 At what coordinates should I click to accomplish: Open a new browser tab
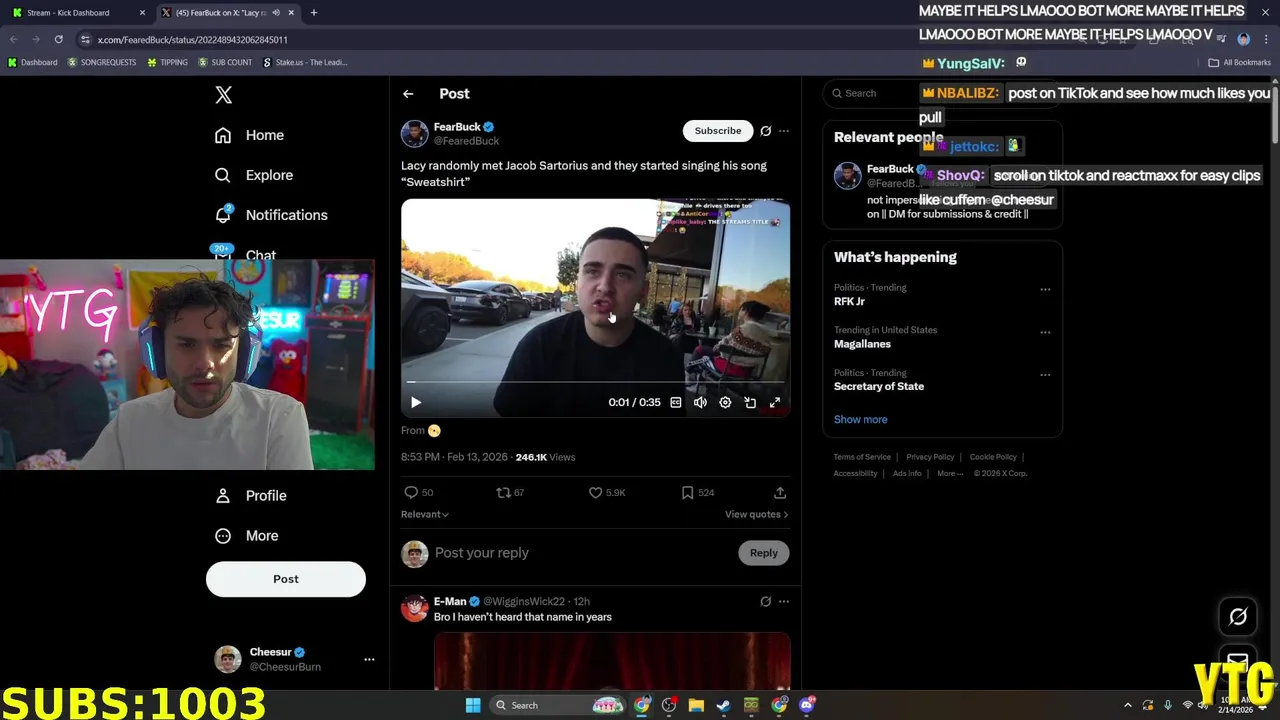point(314,13)
